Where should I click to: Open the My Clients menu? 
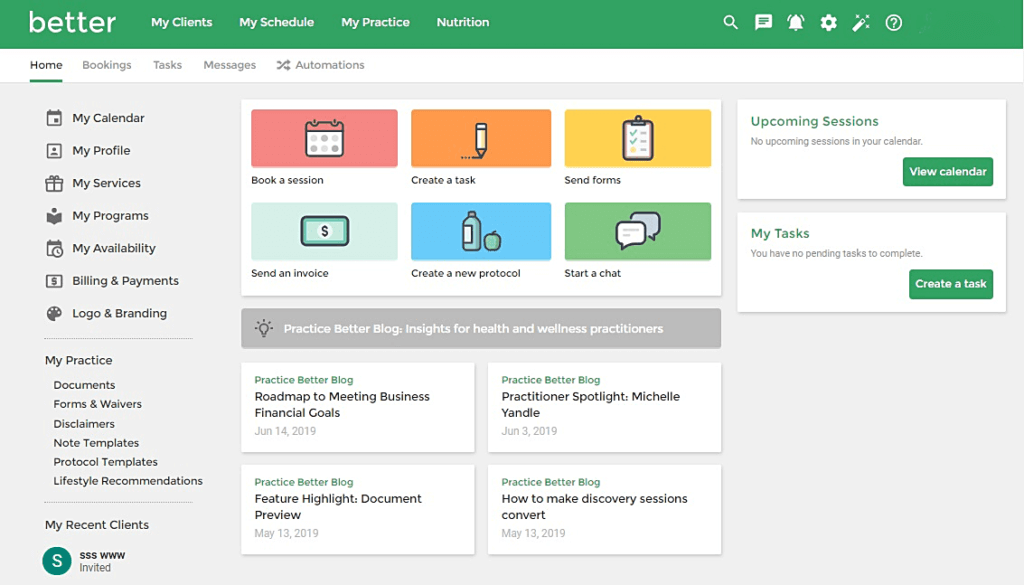pos(182,22)
